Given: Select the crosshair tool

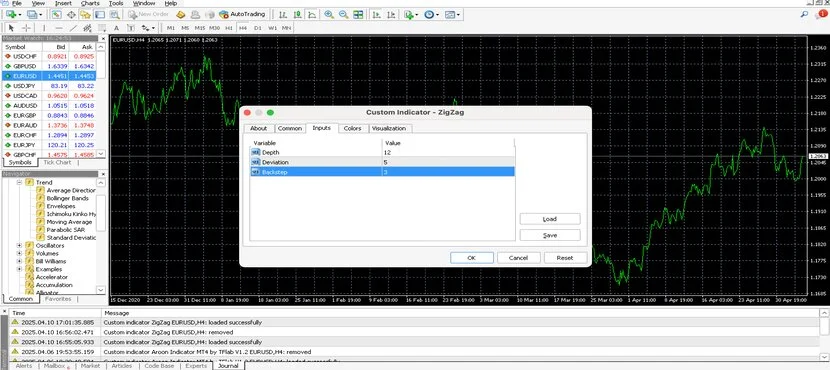Looking at the screenshot, I should tap(26, 28).
